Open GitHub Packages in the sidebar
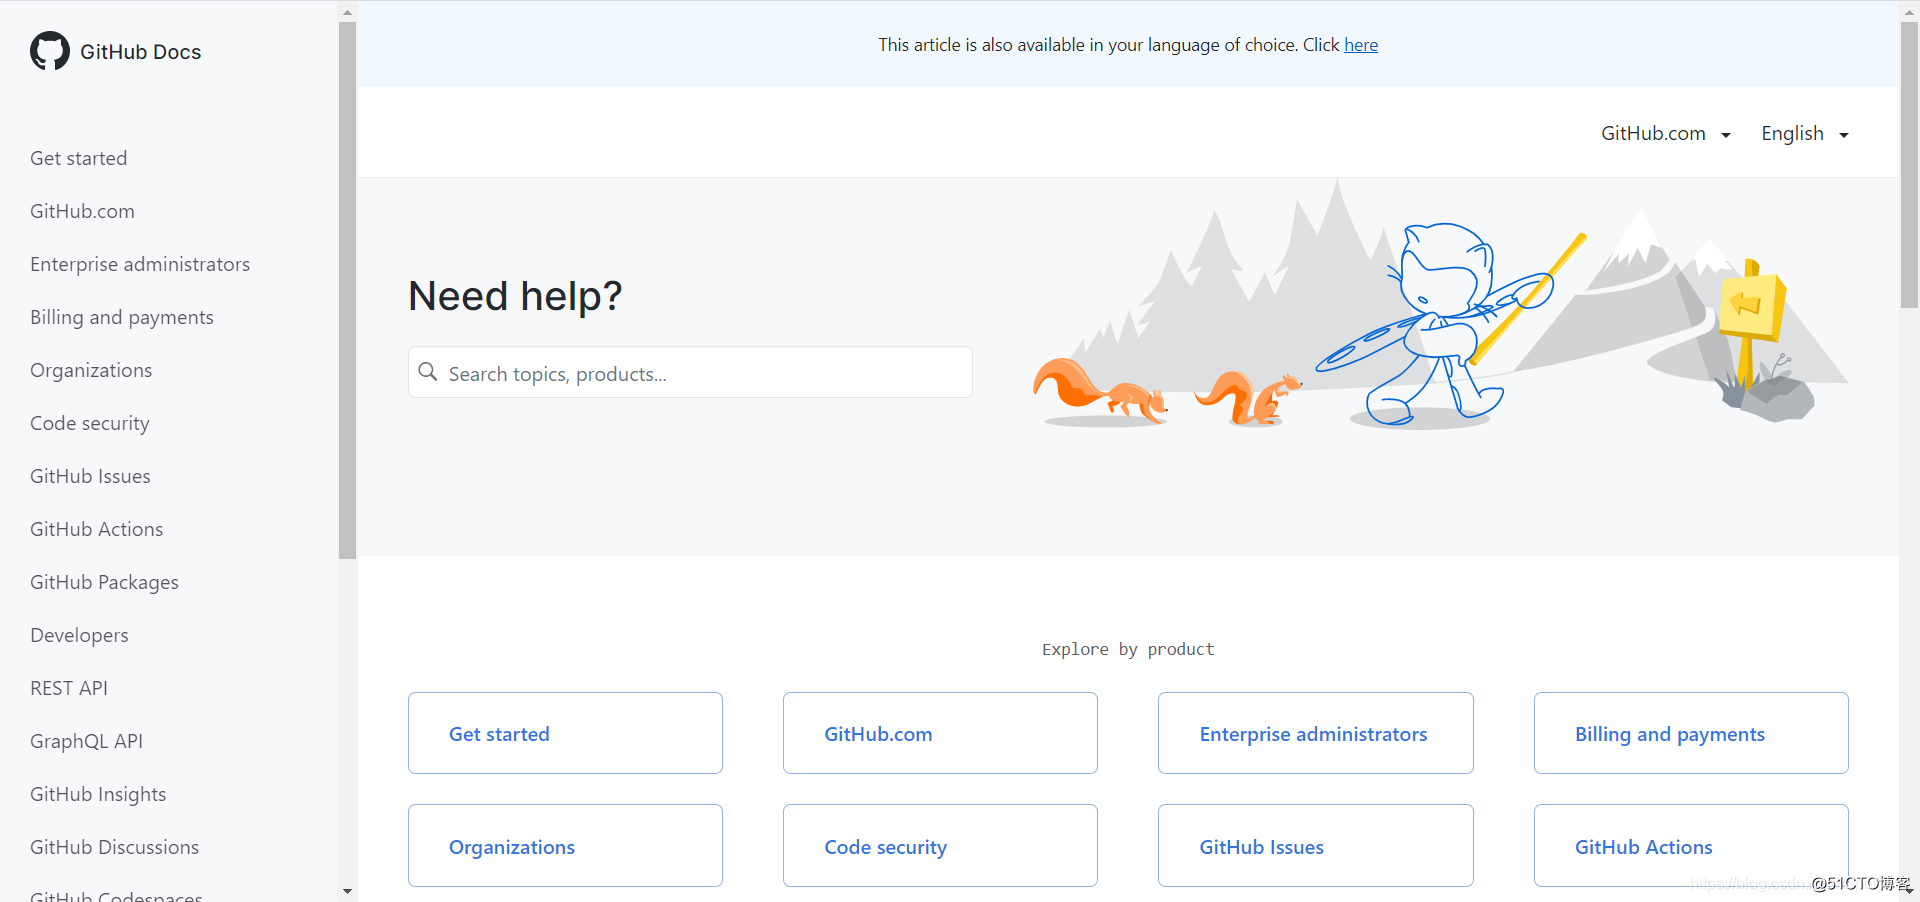The image size is (1920, 902). (104, 582)
